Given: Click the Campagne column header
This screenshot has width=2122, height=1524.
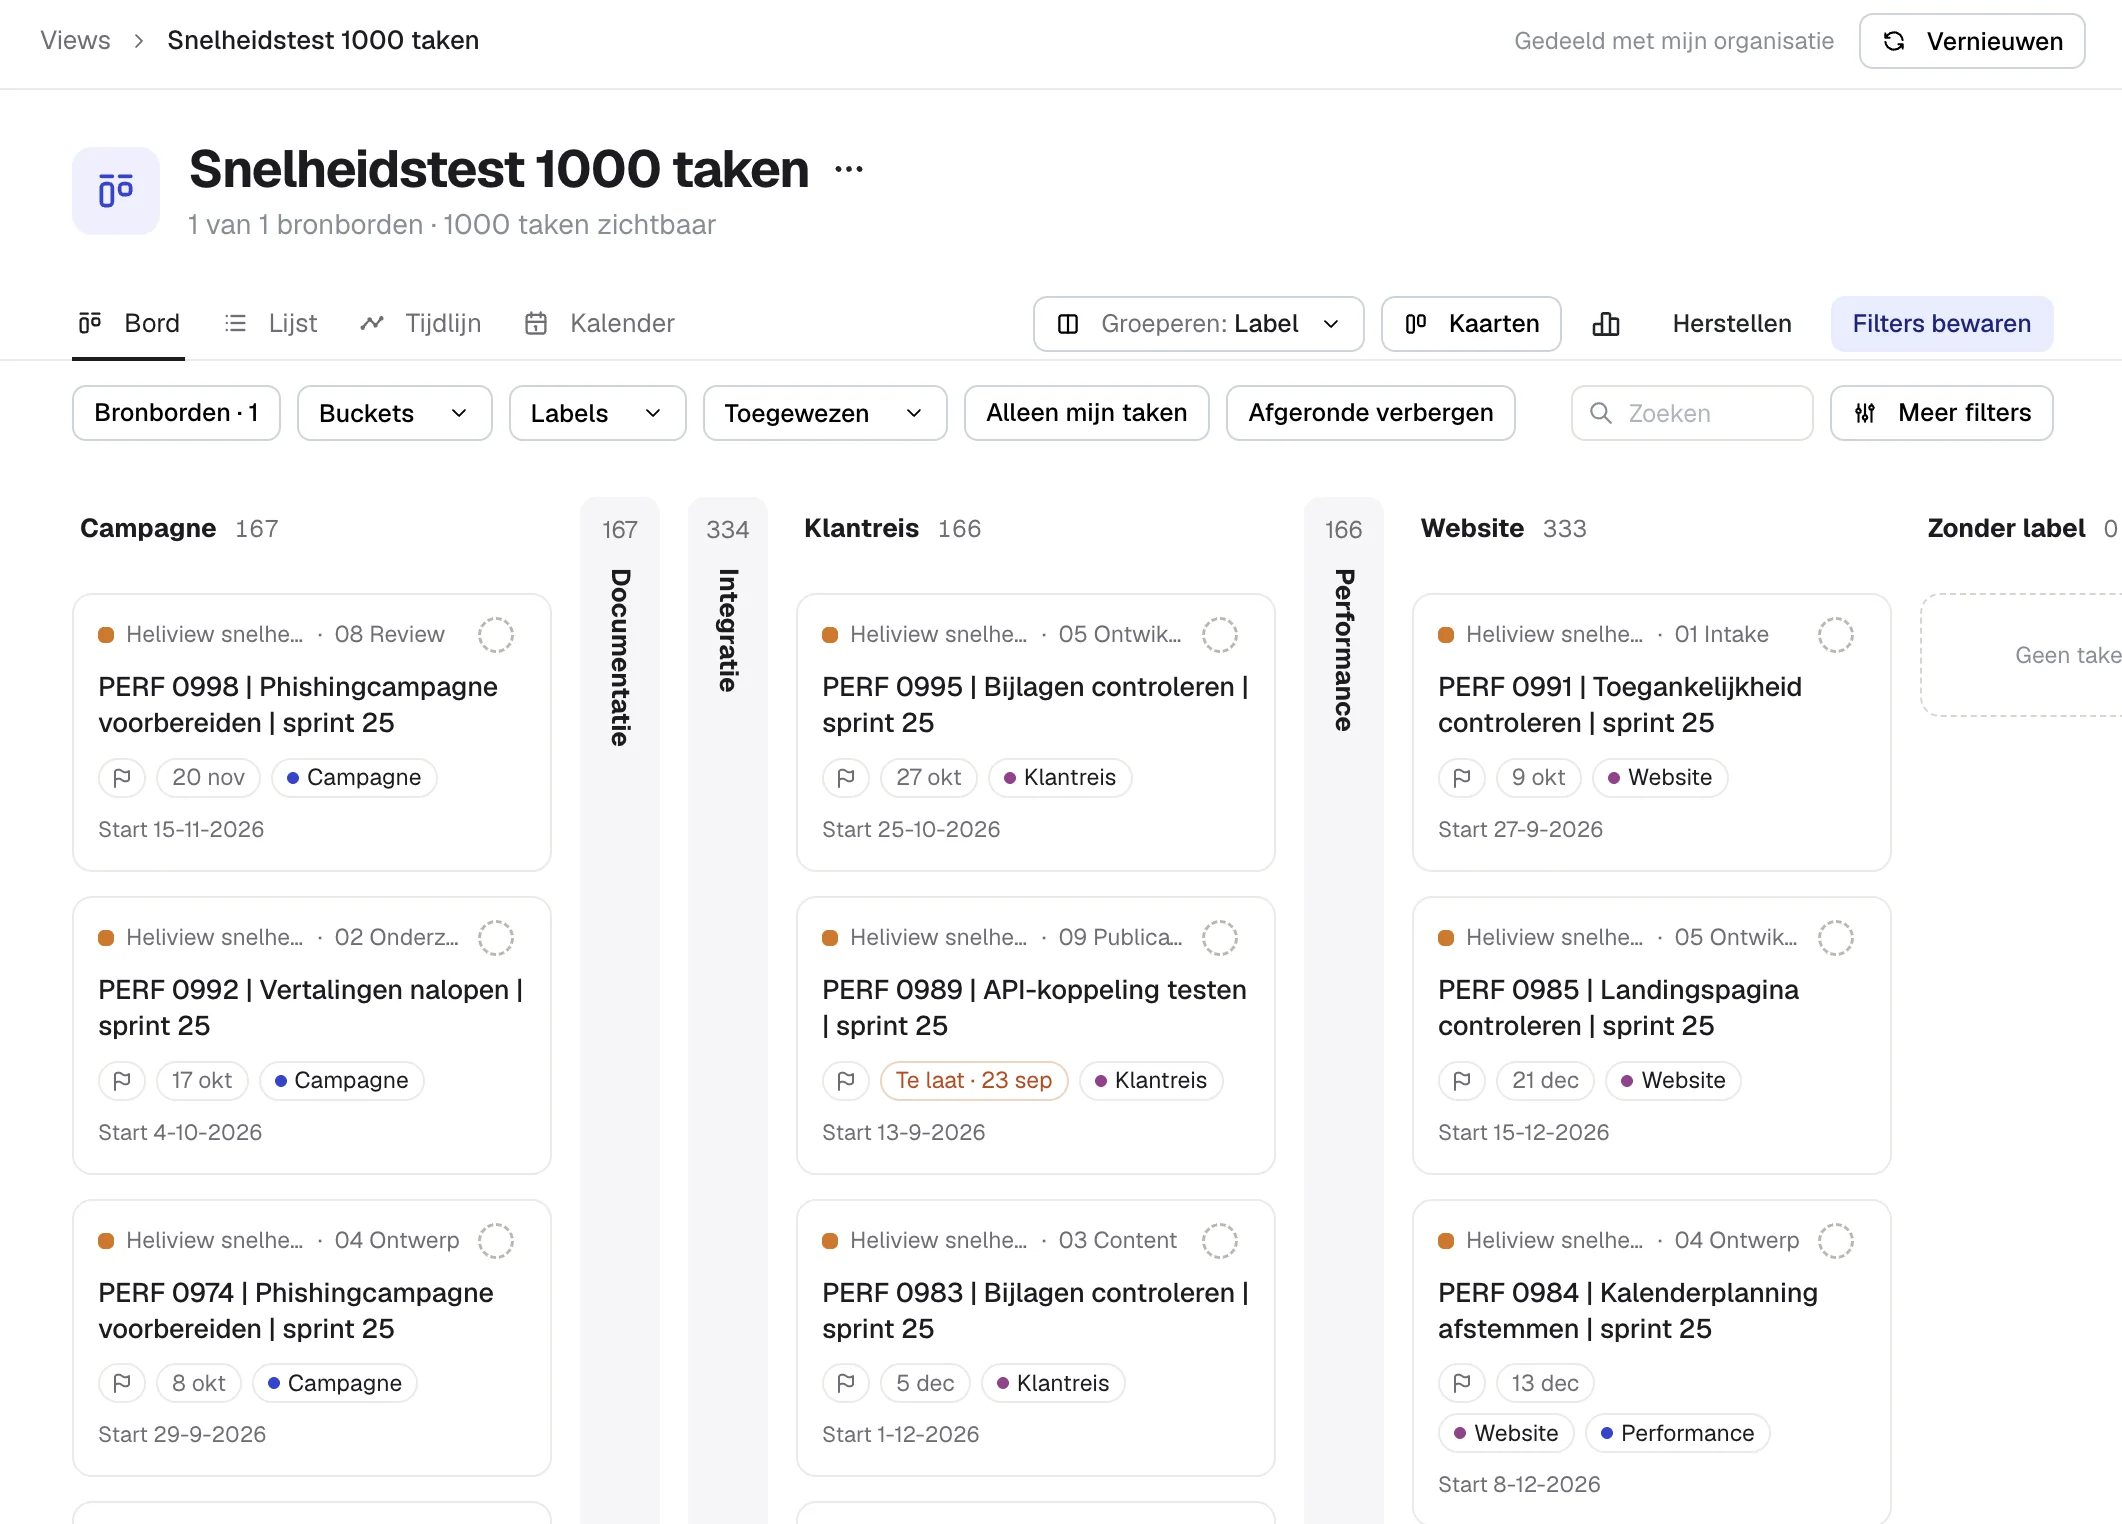Looking at the screenshot, I should click(148, 529).
